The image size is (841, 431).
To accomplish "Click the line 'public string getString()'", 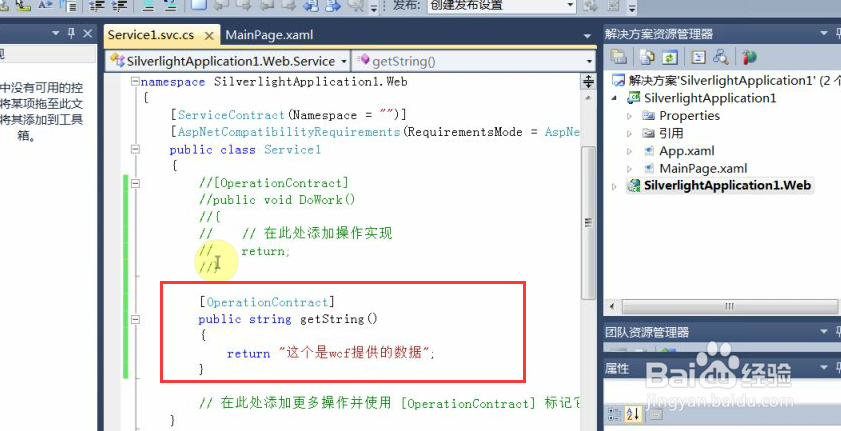I will [288, 319].
